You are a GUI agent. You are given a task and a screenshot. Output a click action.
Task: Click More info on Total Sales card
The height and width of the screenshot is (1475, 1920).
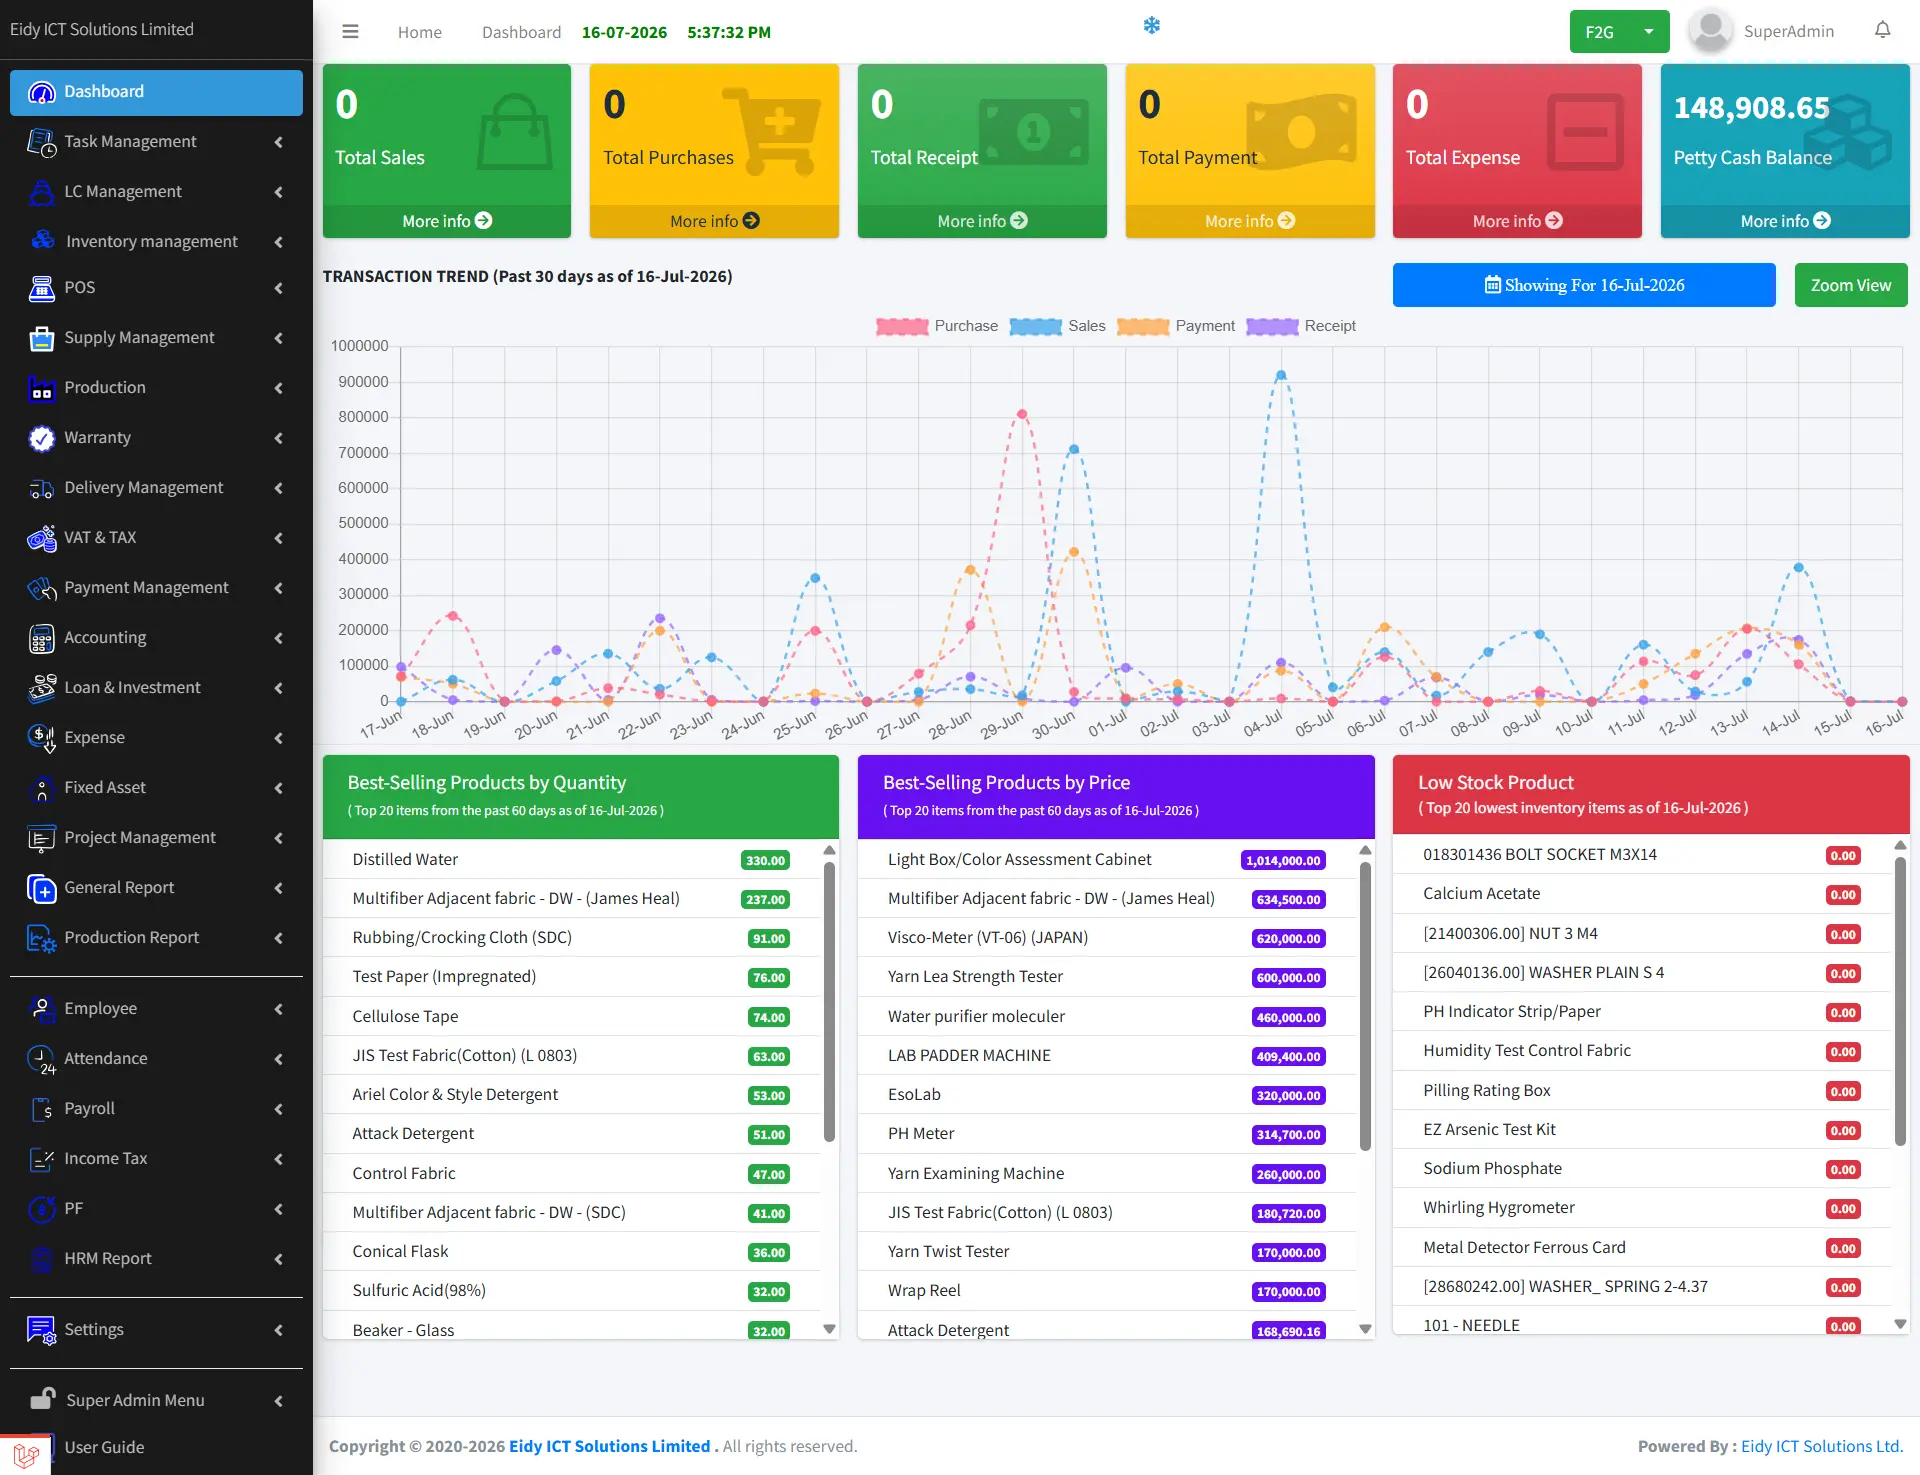[446, 221]
